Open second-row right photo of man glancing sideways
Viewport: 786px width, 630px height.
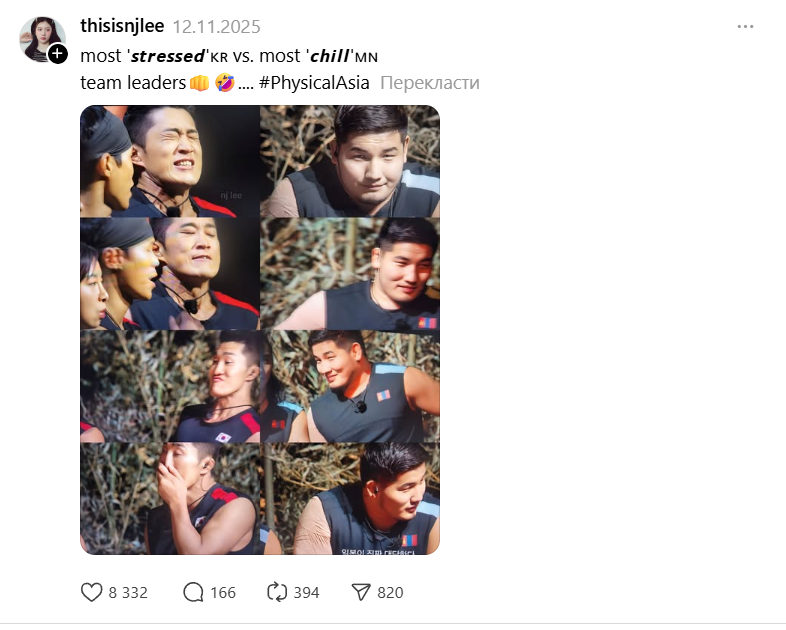click(x=350, y=274)
